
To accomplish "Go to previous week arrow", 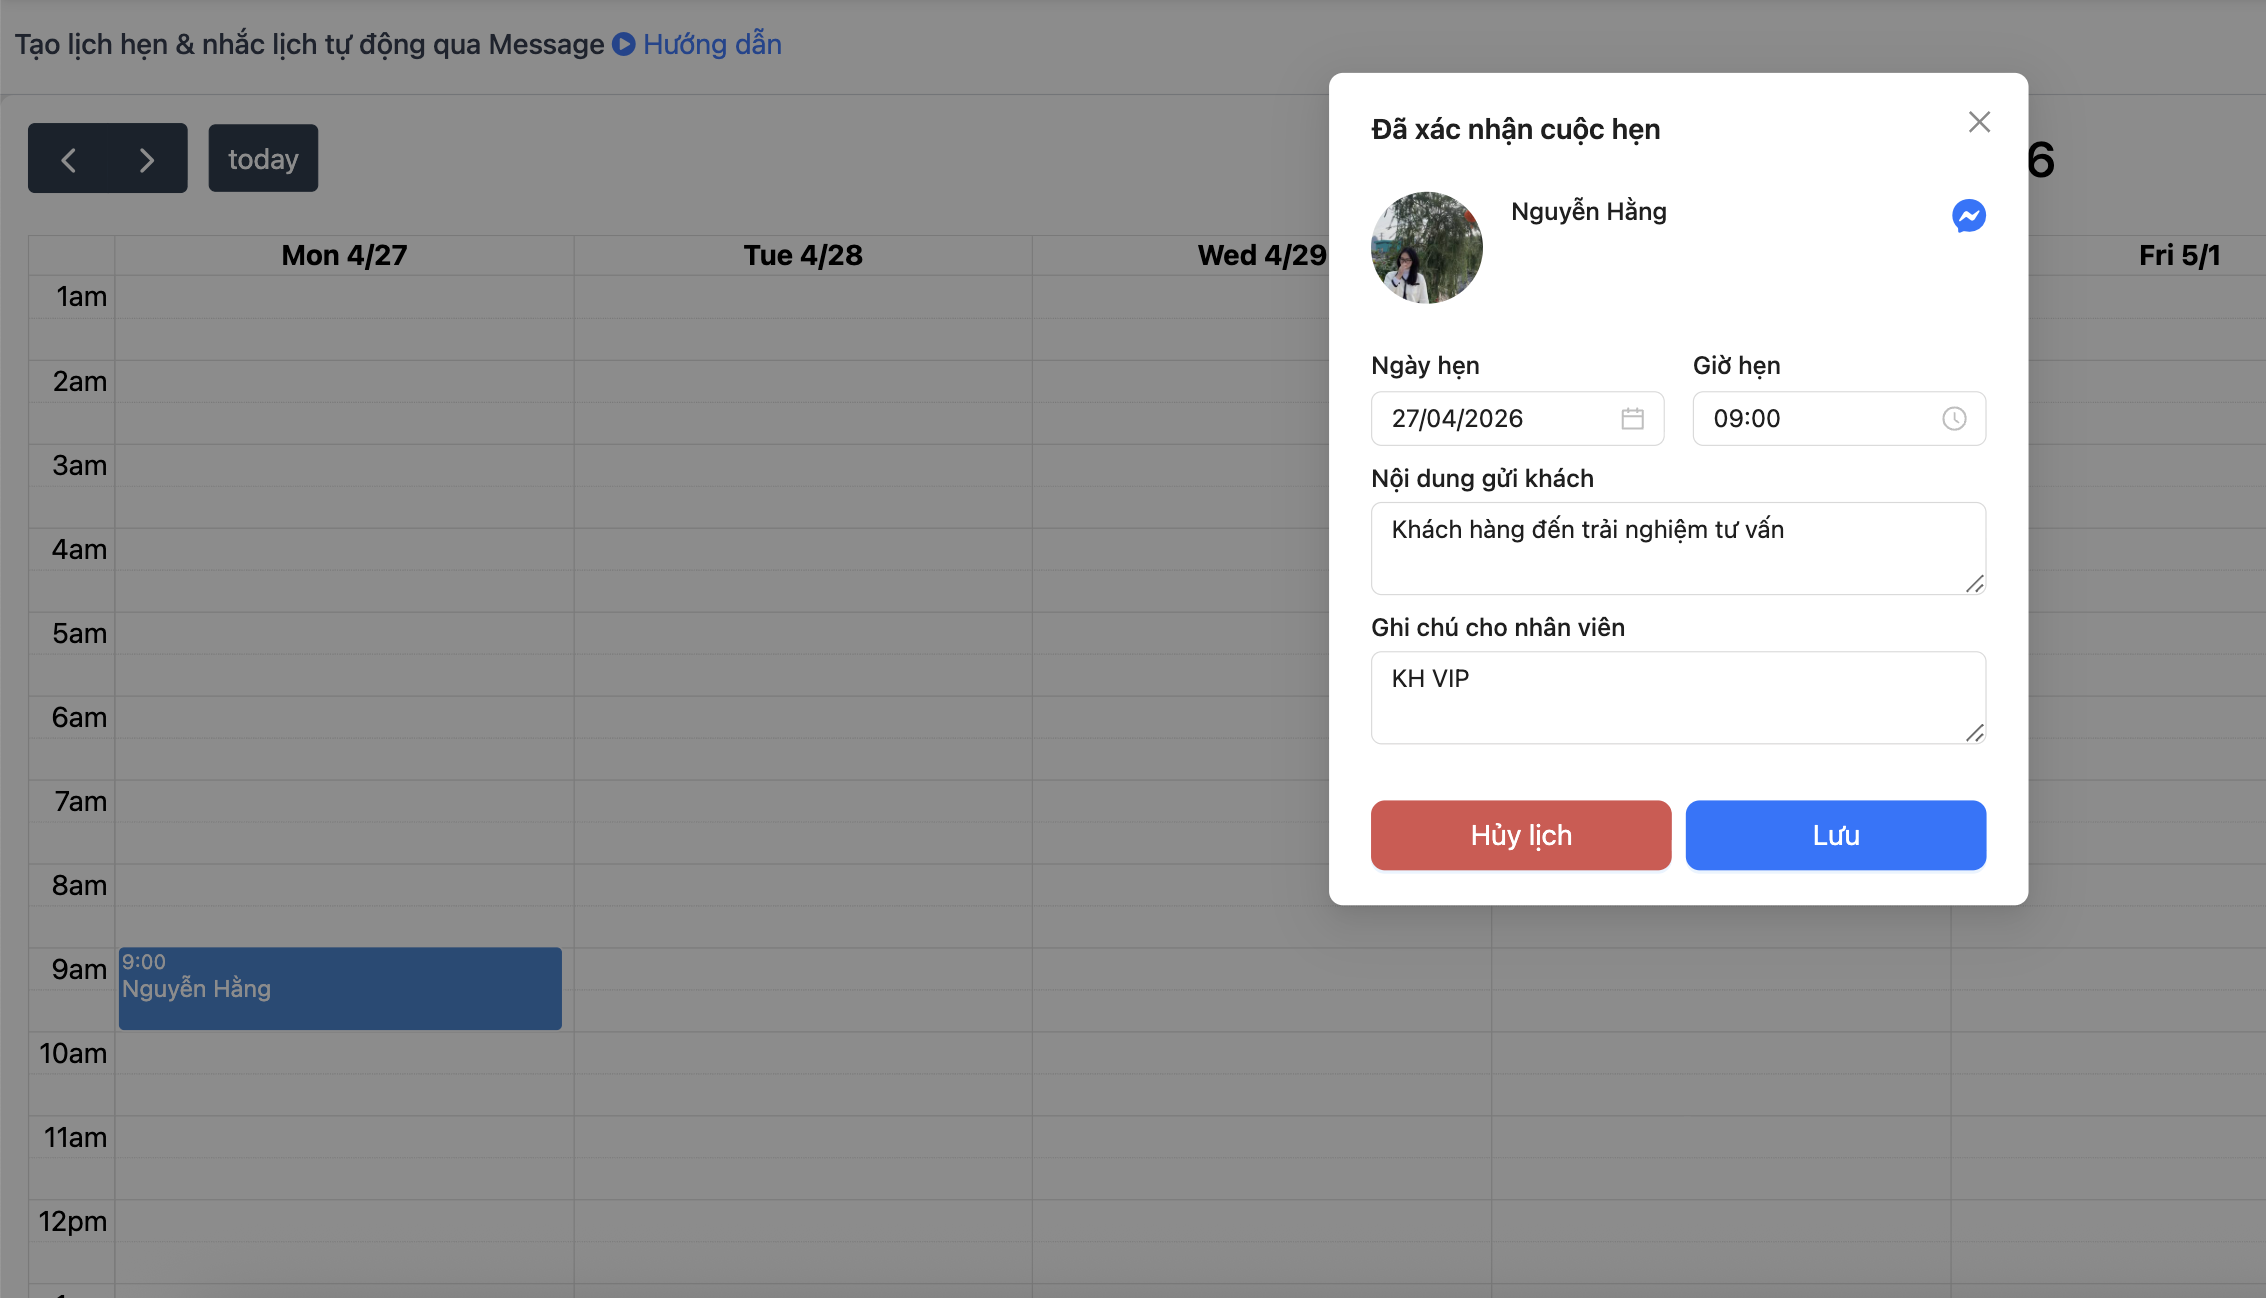I will [68, 159].
